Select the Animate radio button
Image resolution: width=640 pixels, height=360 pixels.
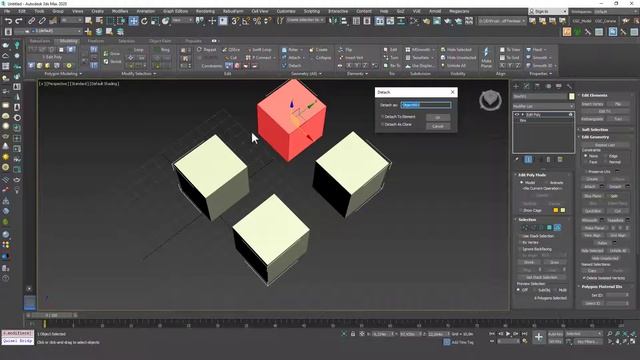point(546,182)
